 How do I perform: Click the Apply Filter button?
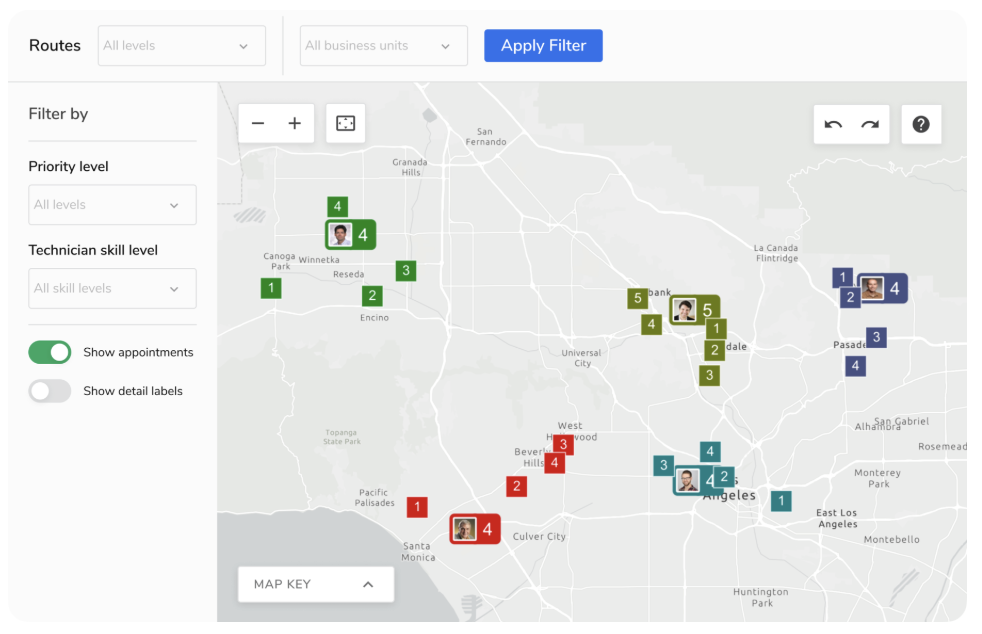[x=543, y=46]
